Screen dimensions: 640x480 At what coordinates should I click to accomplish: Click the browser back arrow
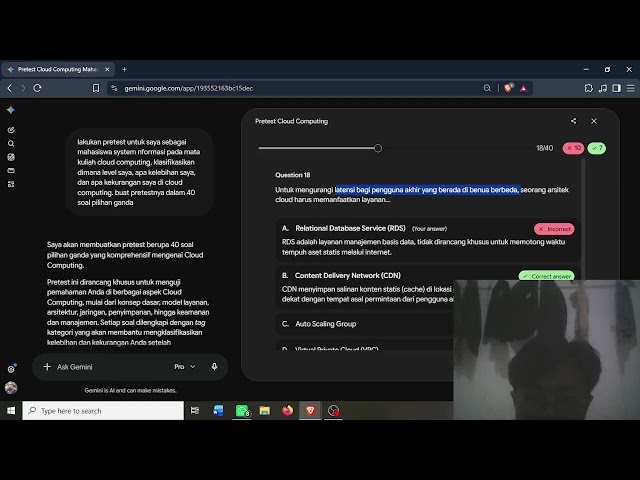[10, 88]
